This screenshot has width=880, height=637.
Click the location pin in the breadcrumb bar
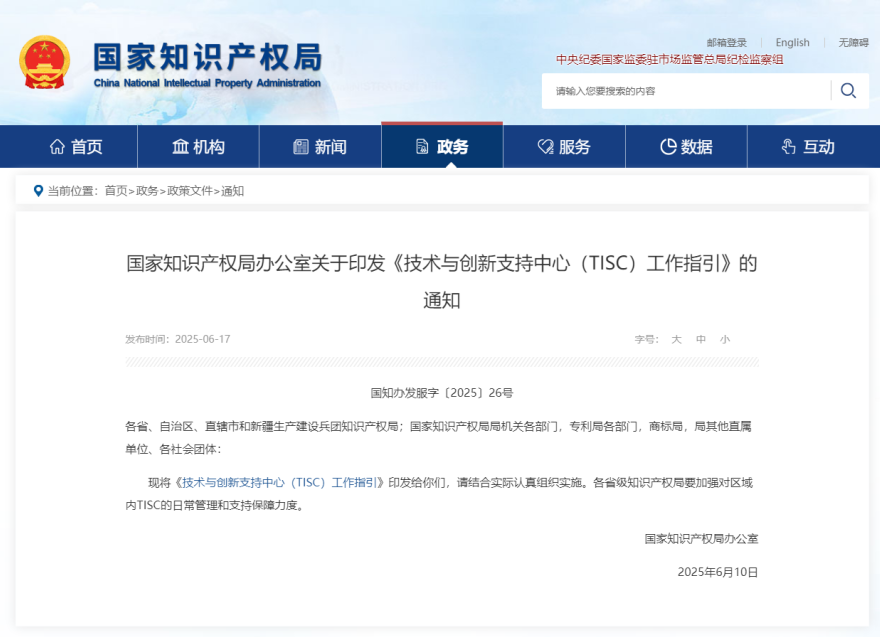[x=38, y=190]
